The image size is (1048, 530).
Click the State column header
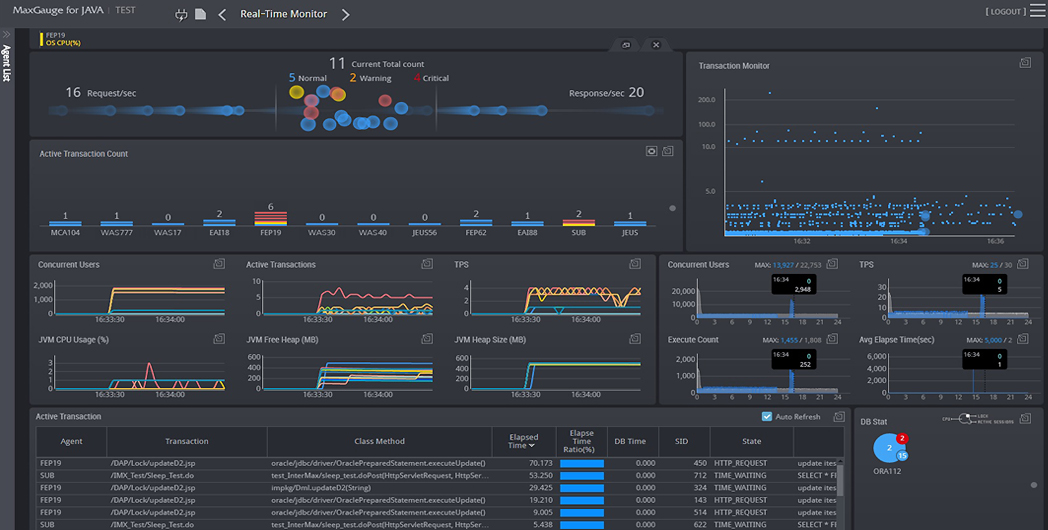pyautogui.click(x=751, y=441)
